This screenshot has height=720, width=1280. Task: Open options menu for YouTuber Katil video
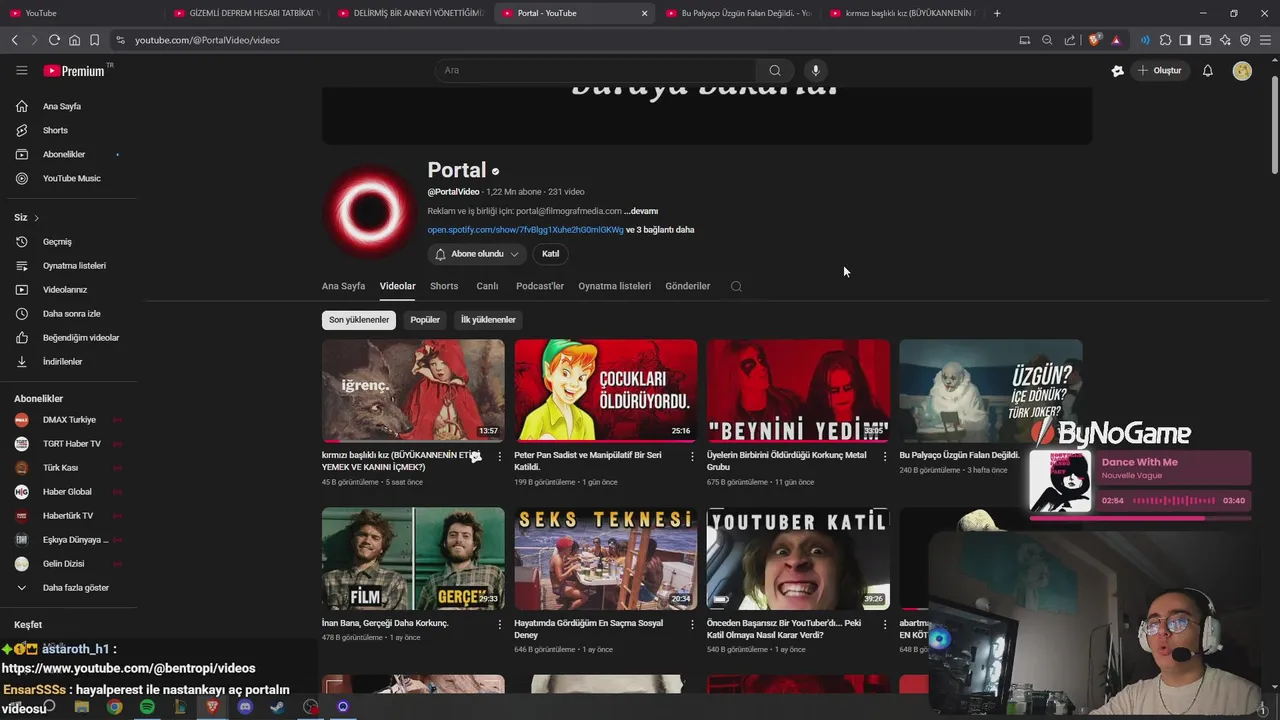click(x=884, y=624)
